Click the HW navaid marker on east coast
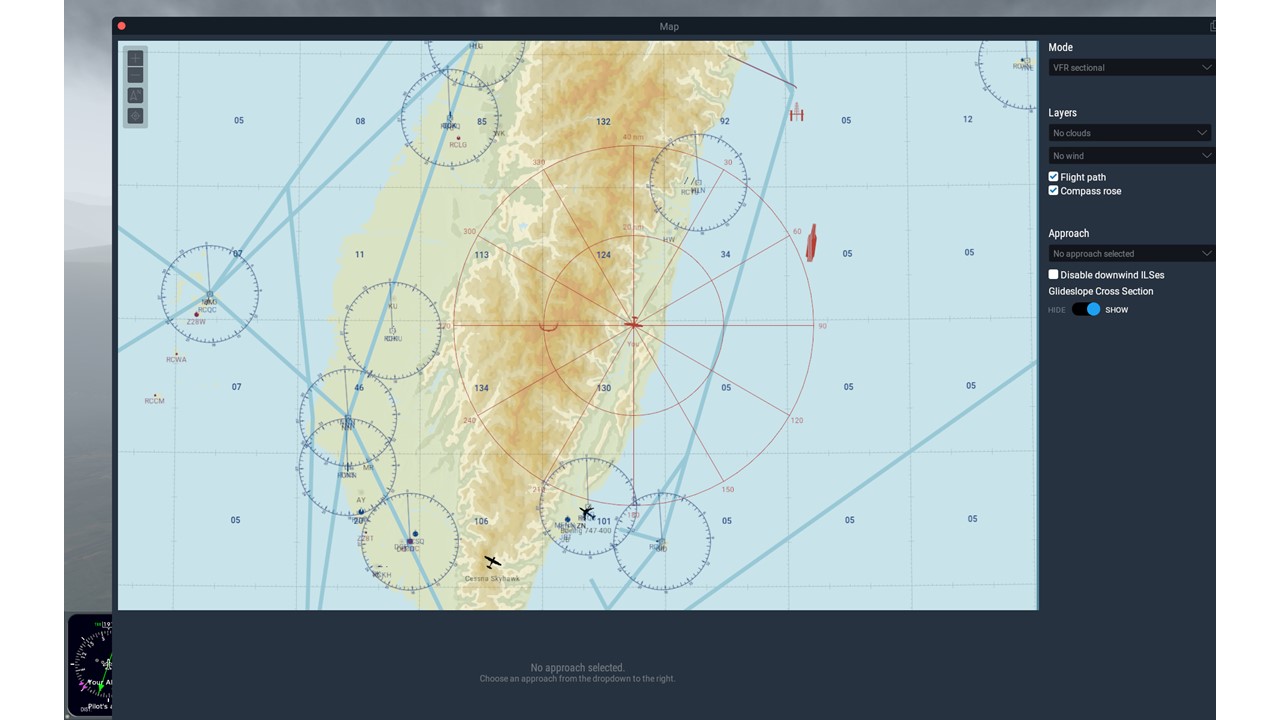 668,240
